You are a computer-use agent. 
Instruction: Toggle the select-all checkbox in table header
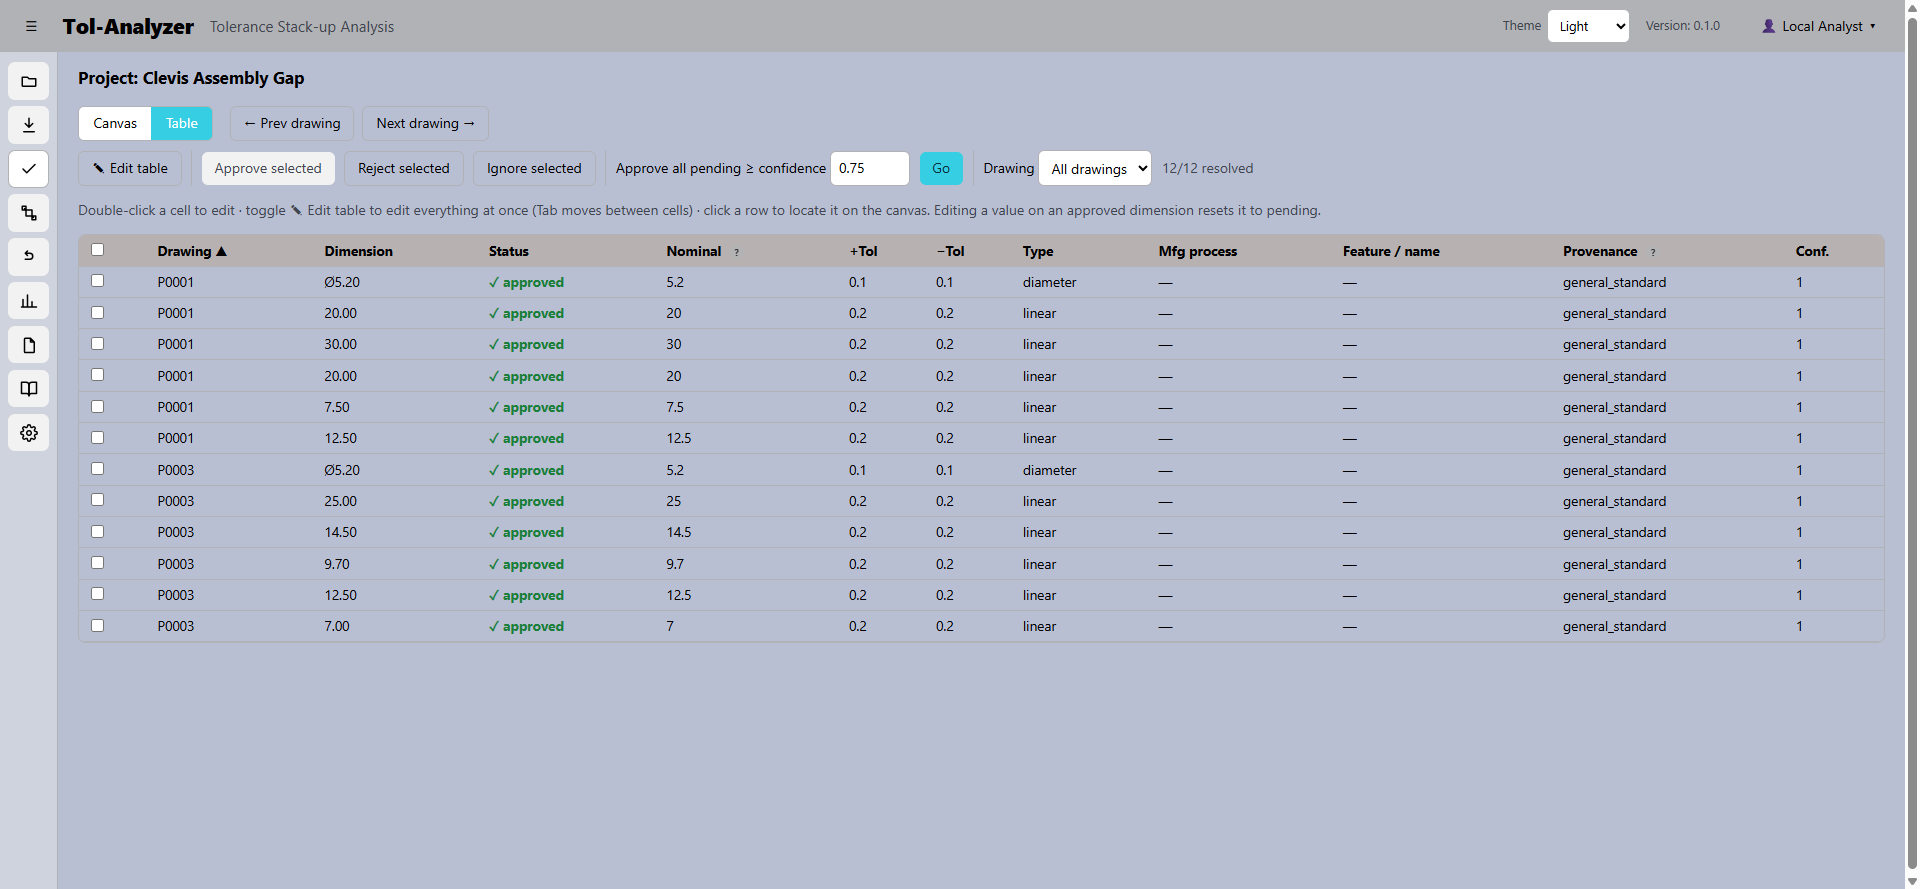click(x=98, y=250)
